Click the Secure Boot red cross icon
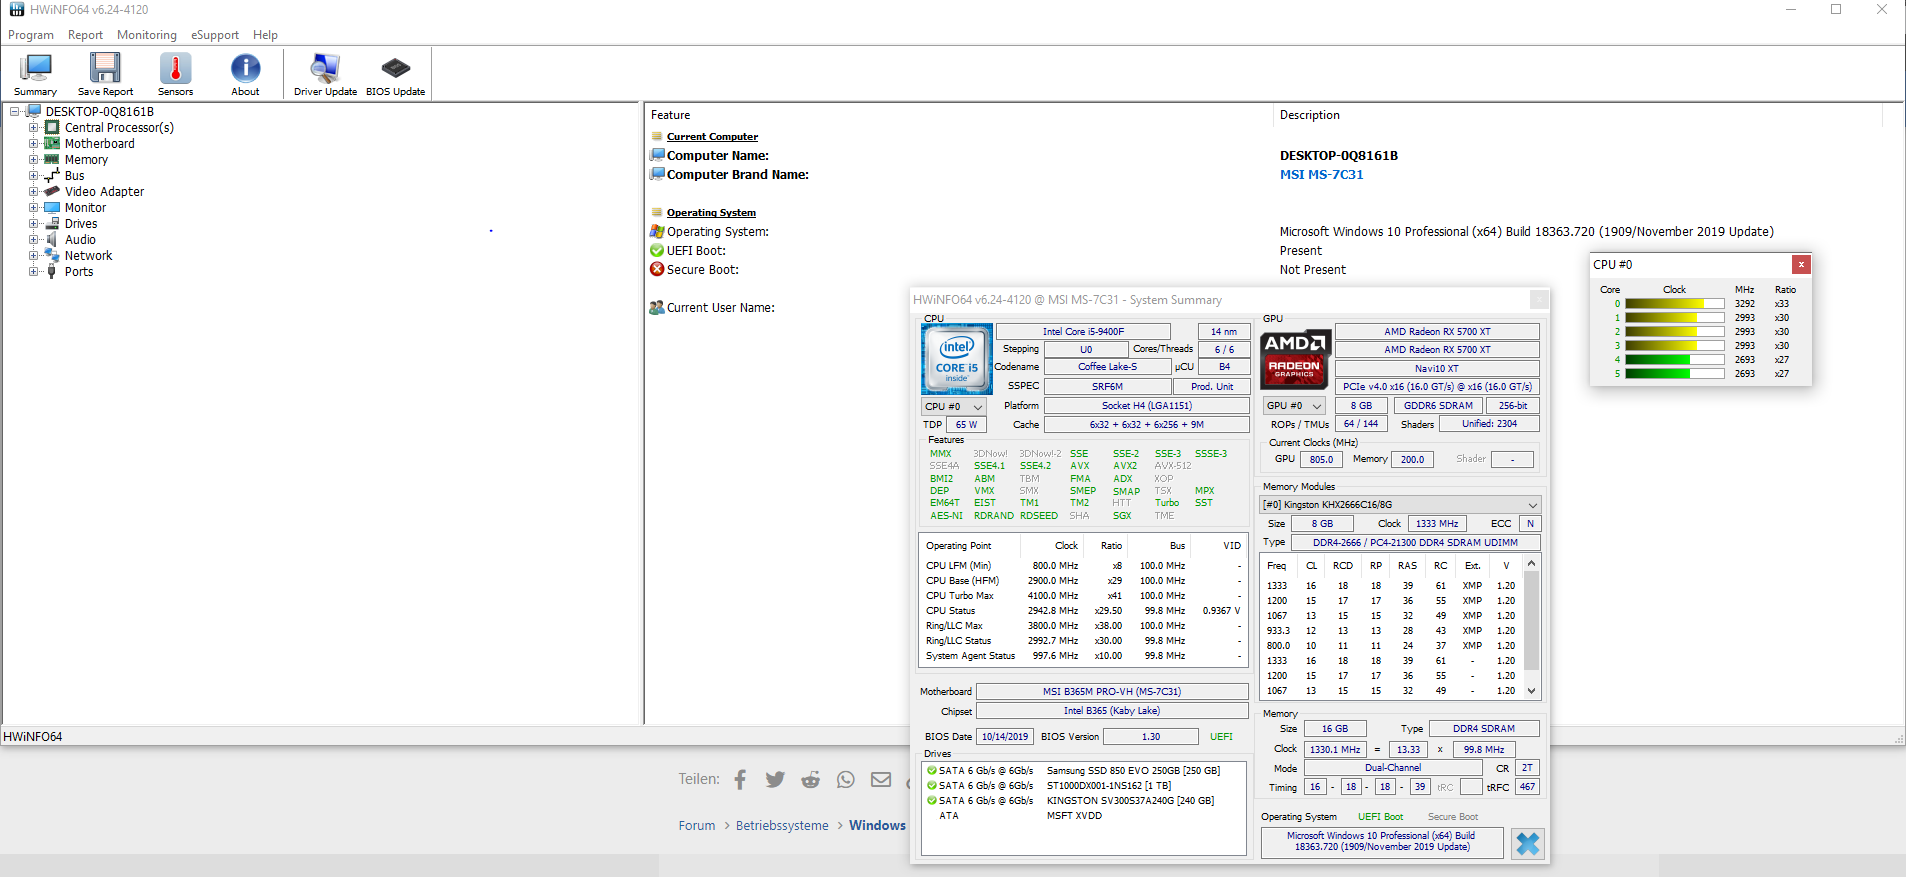 coord(657,270)
